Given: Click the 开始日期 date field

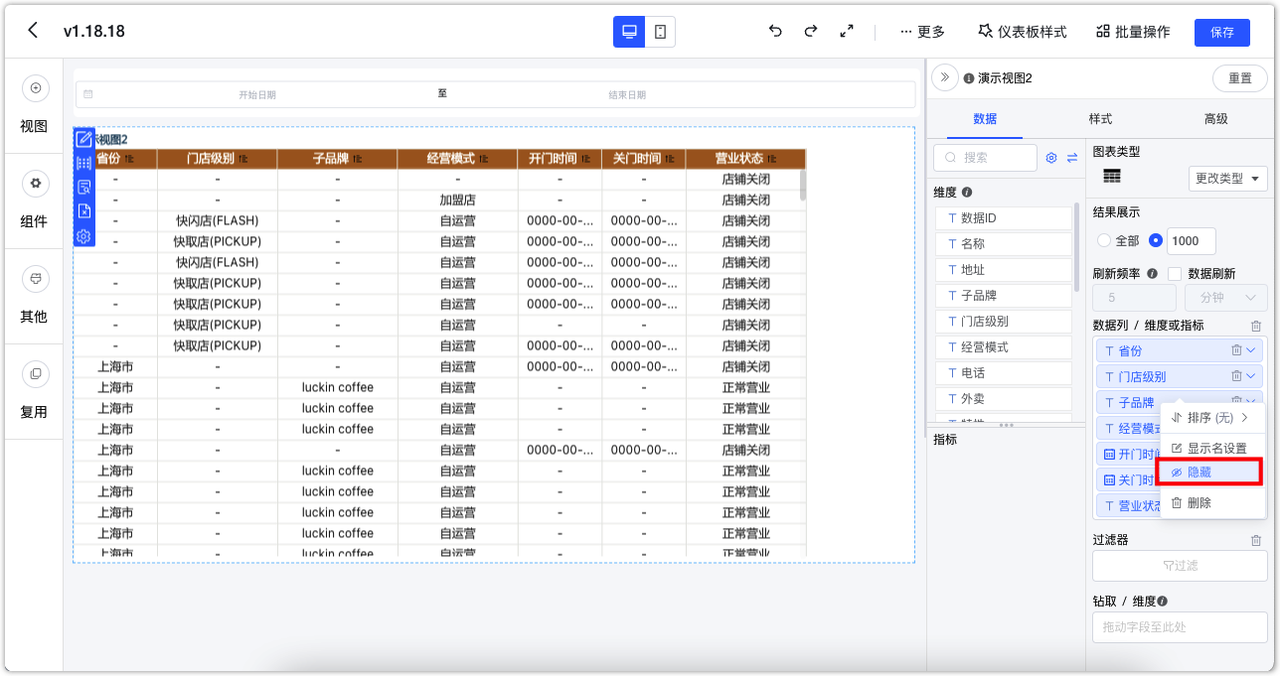Looking at the screenshot, I should (x=257, y=94).
